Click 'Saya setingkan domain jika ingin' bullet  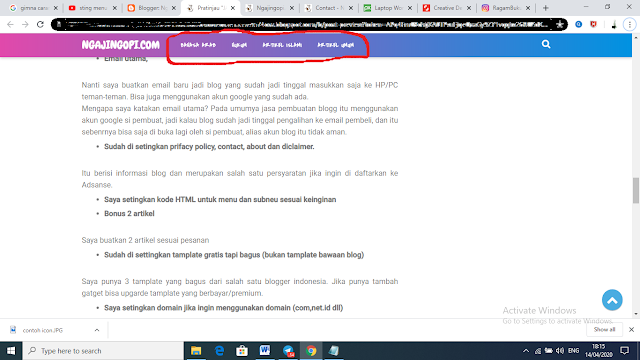coord(223,308)
